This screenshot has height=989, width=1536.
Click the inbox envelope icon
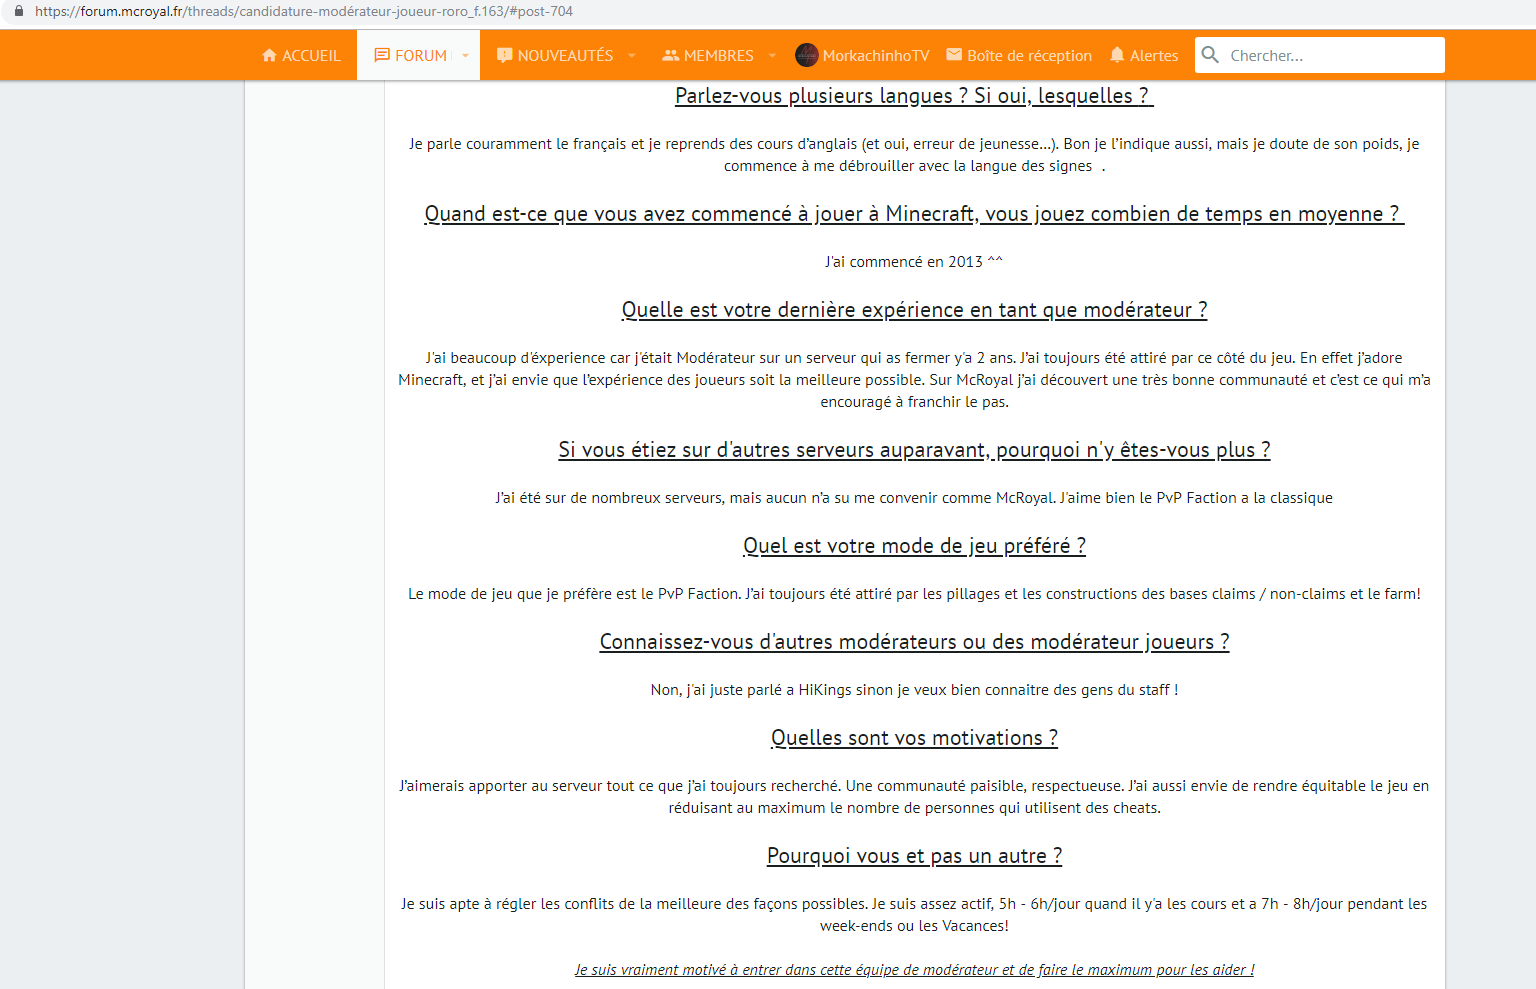click(954, 55)
